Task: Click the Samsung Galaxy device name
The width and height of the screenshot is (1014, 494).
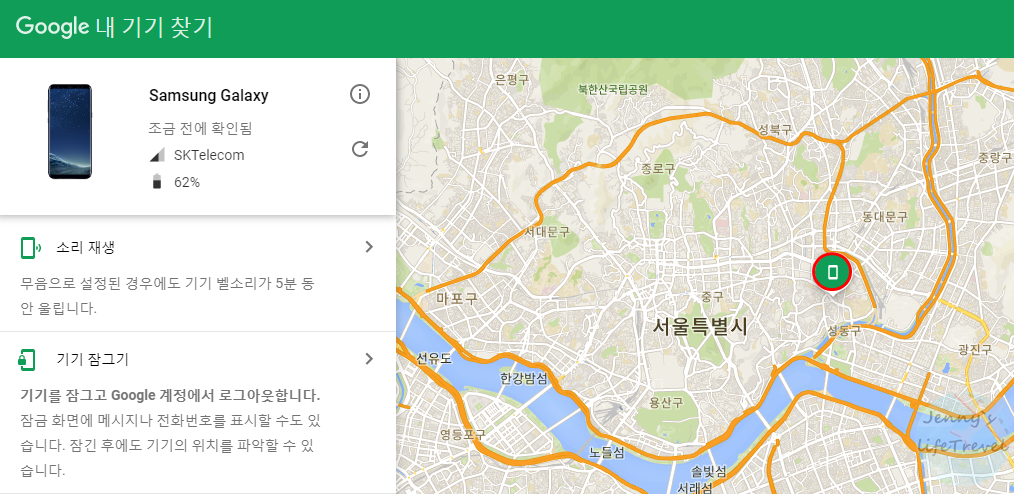Action: click(208, 96)
